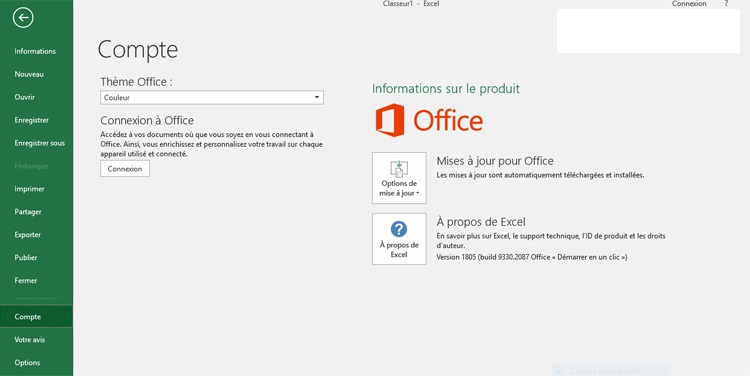
Task: Click the Informations sur le produit heading
Action: pyautogui.click(x=446, y=88)
